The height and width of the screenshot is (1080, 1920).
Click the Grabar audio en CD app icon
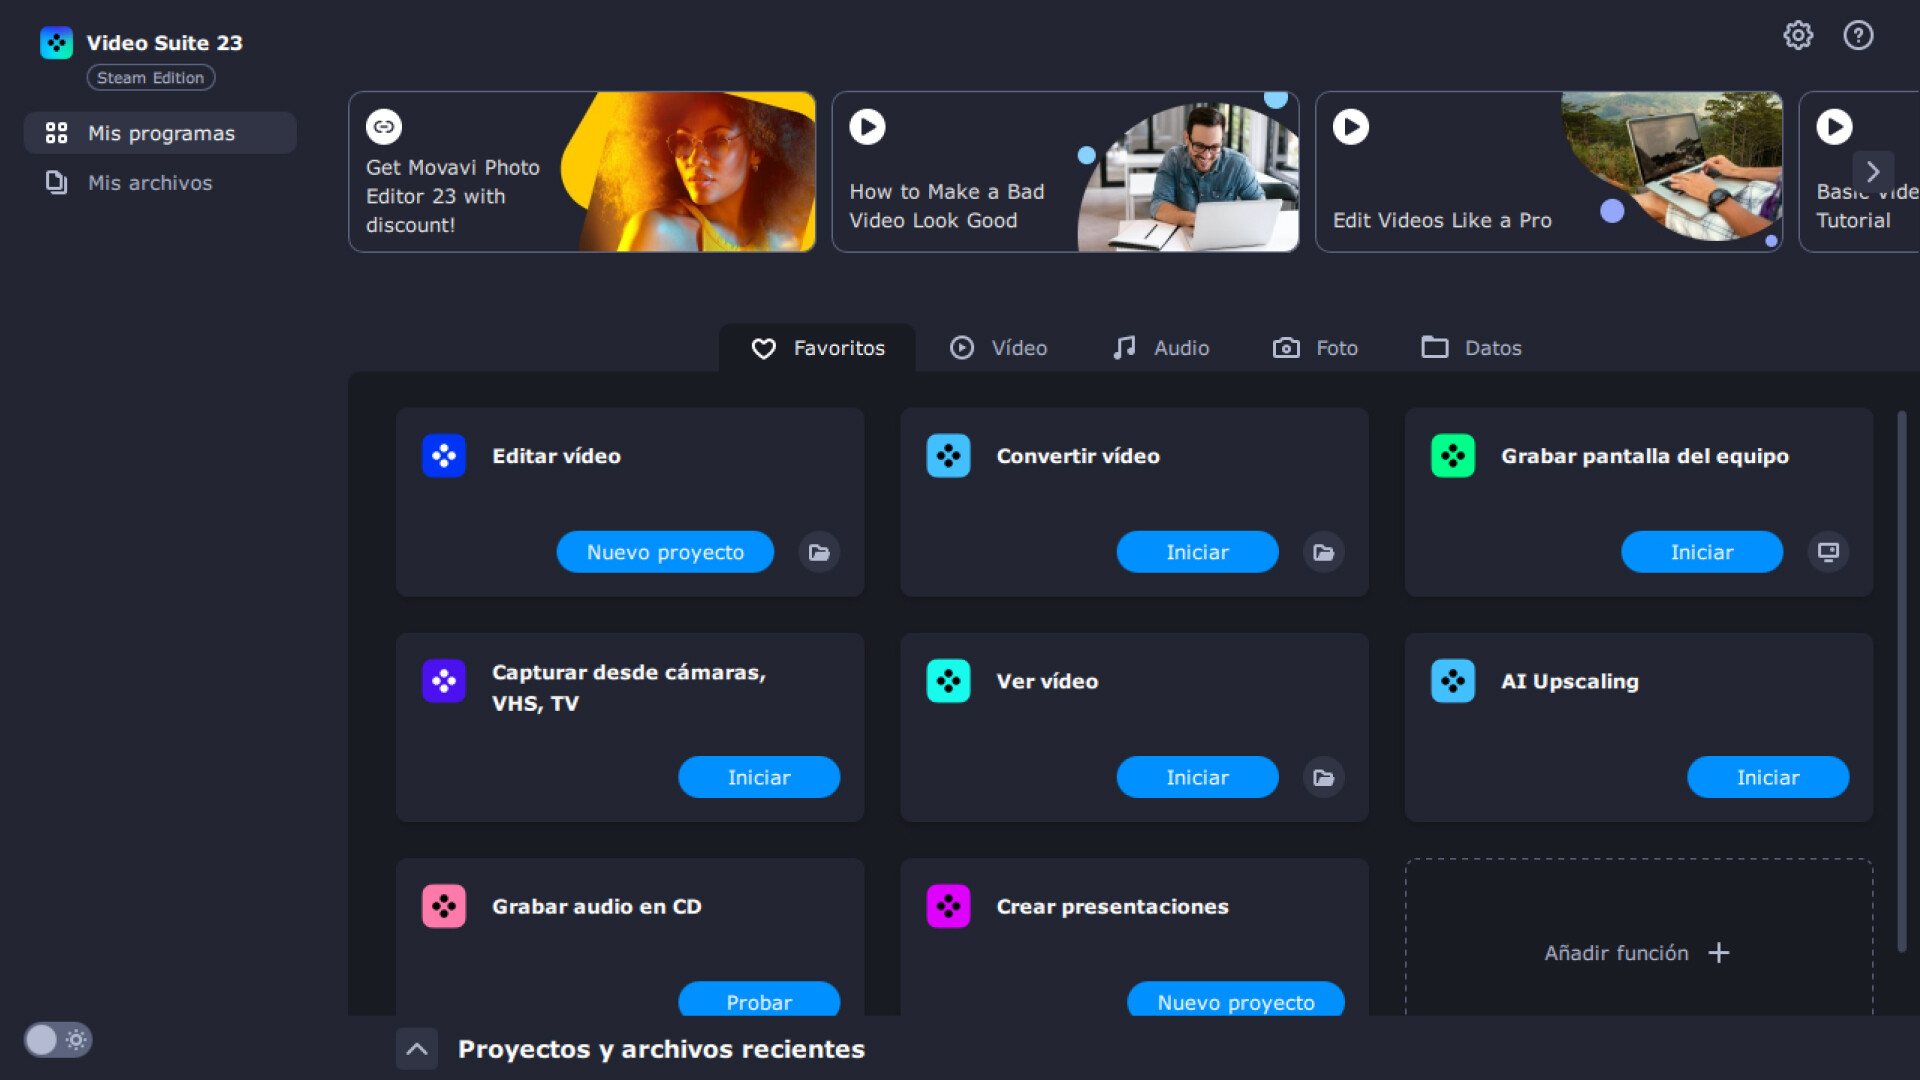tap(444, 906)
